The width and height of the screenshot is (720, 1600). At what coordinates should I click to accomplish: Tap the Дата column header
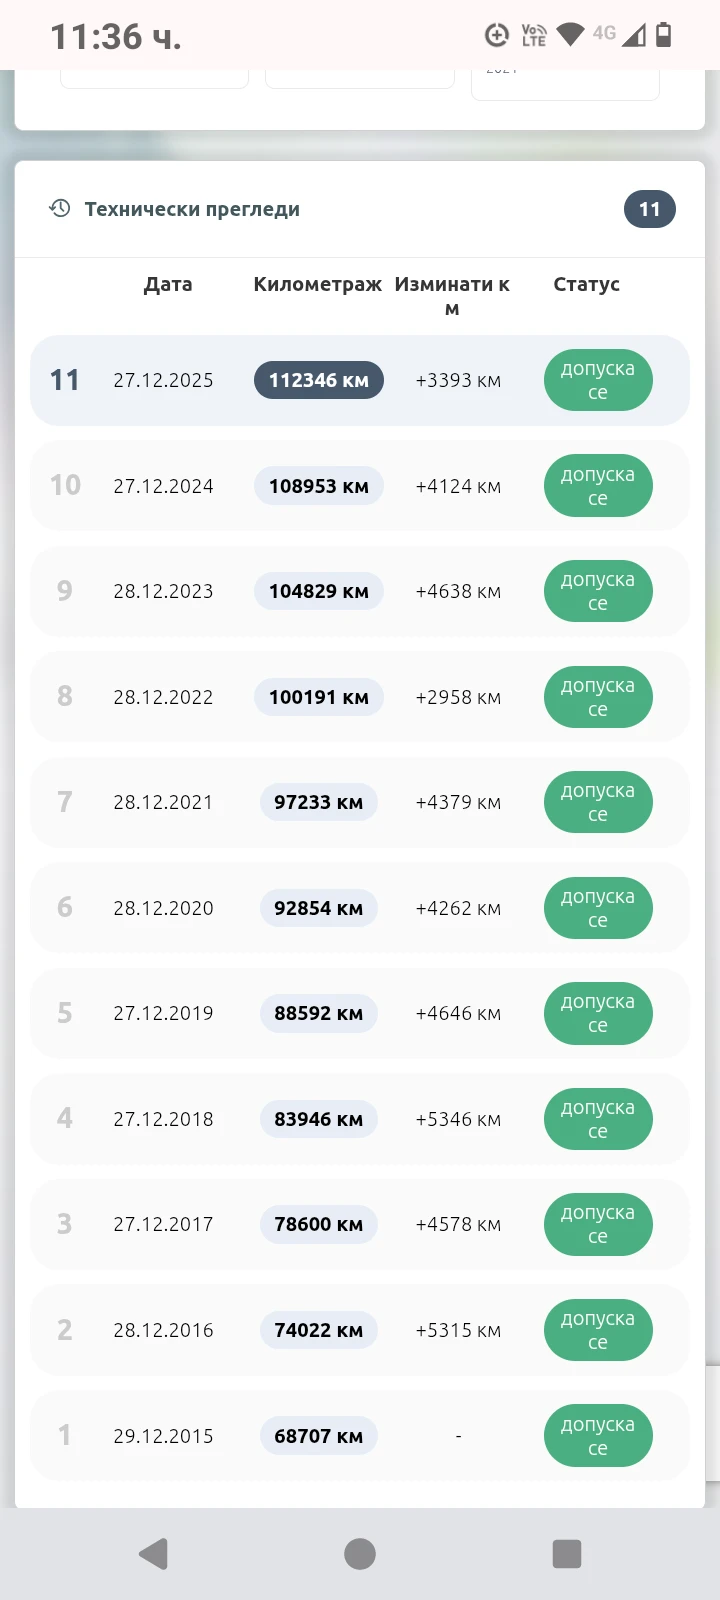pos(168,284)
